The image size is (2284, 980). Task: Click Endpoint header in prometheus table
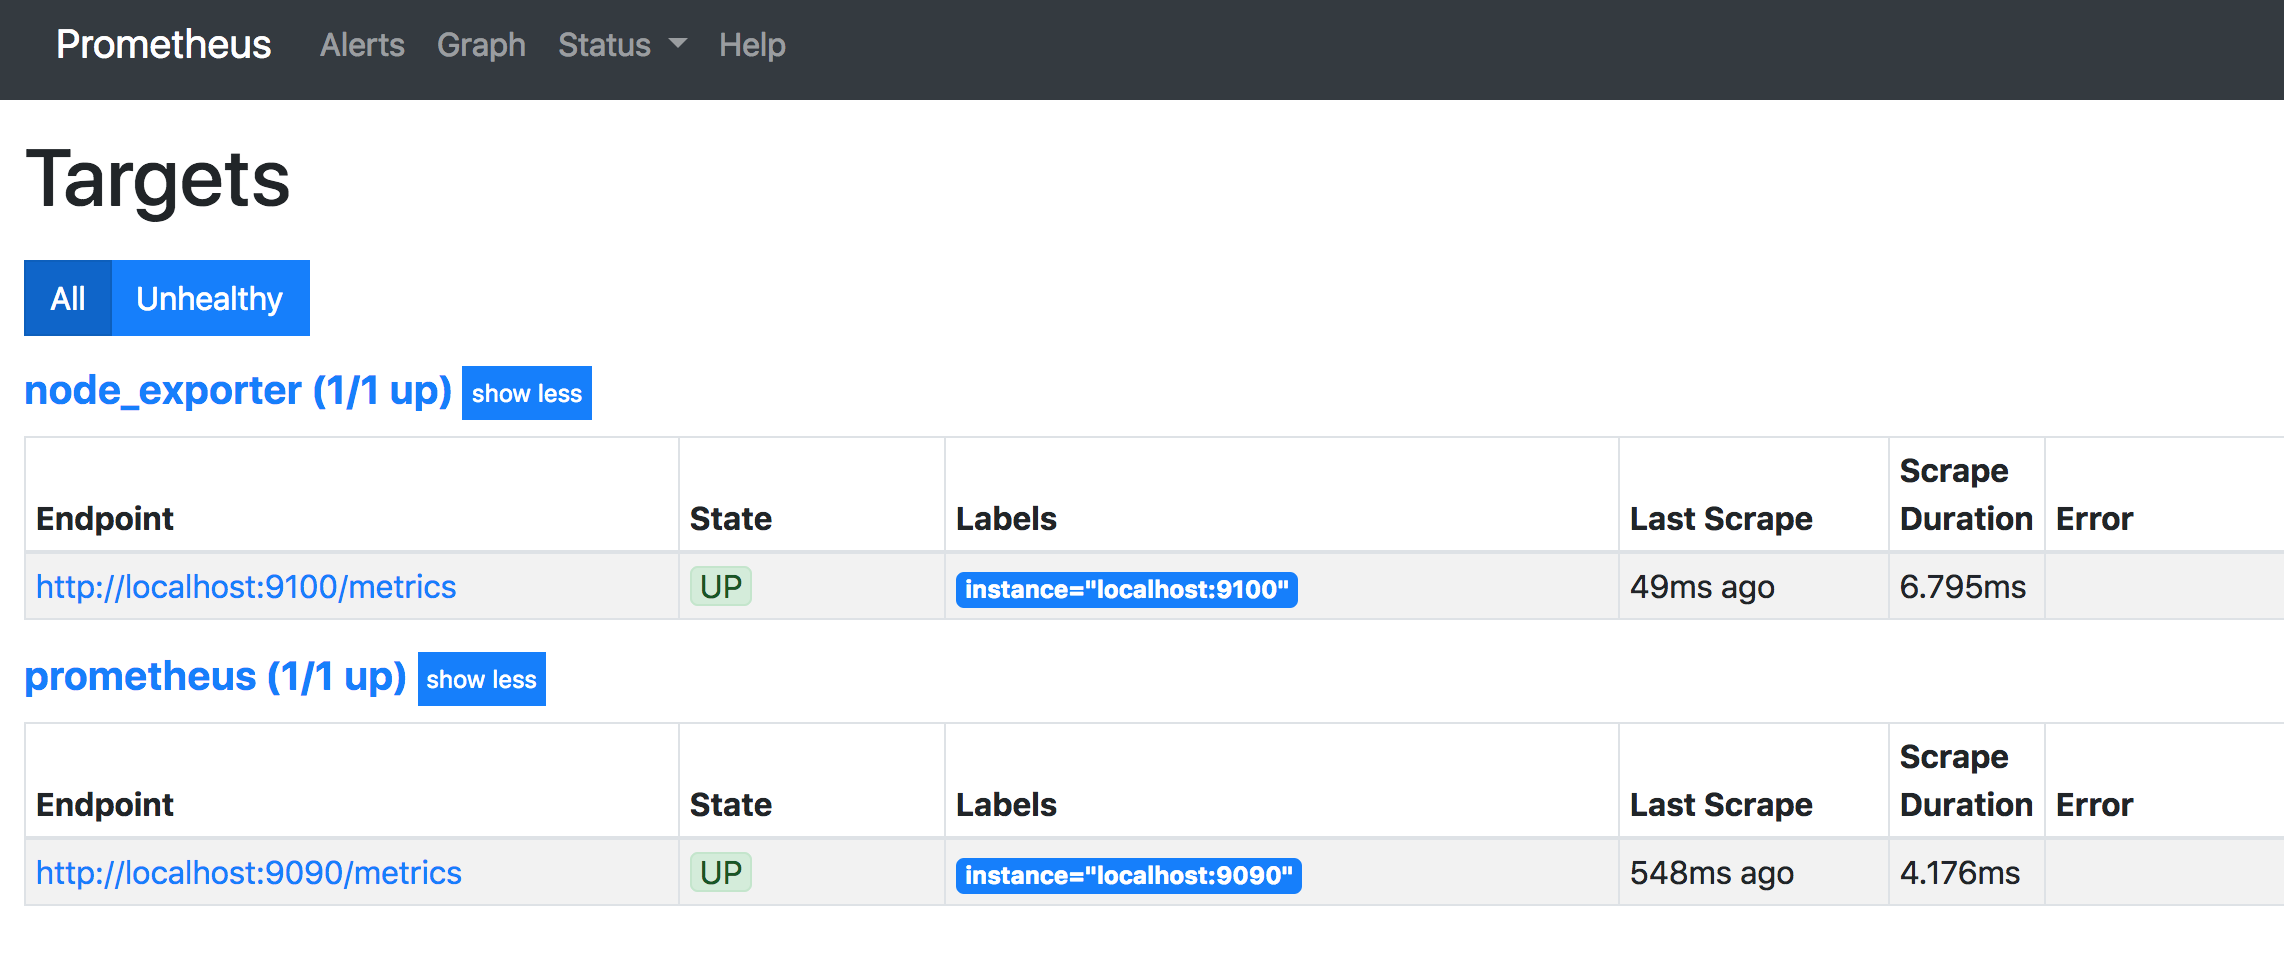(105, 805)
